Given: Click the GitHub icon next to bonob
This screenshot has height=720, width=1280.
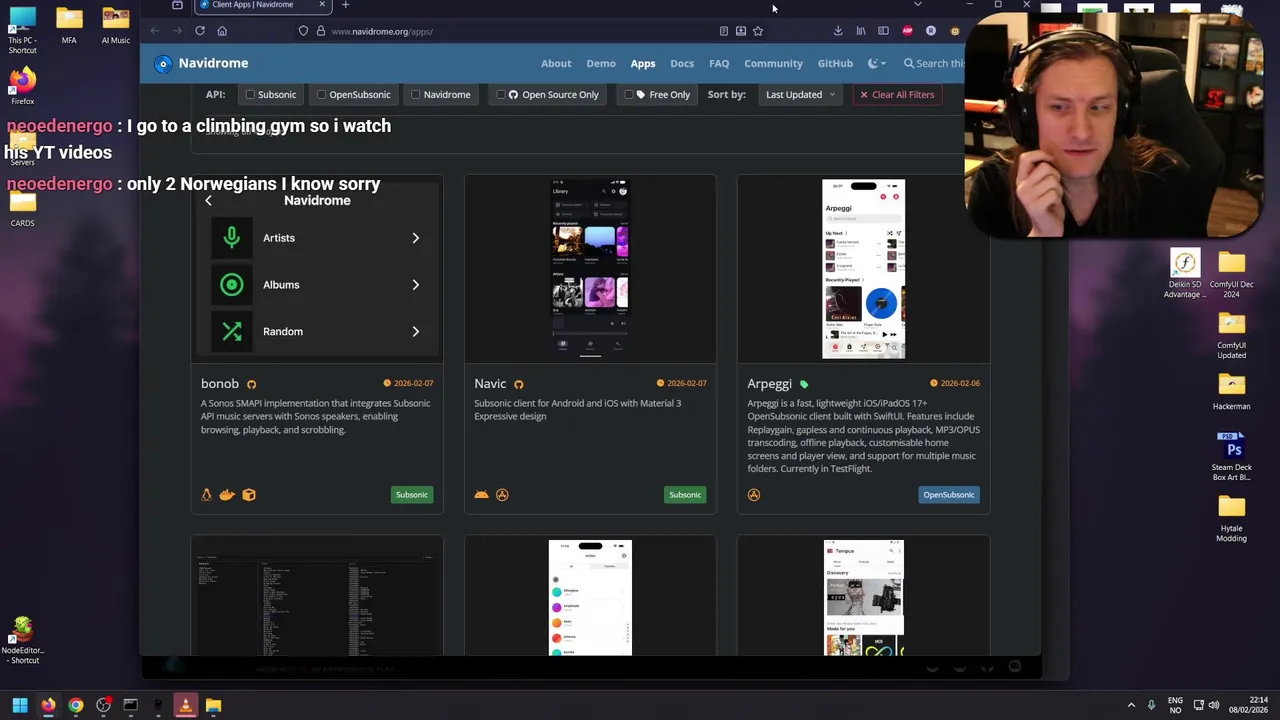Looking at the screenshot, I should point(251,384).
